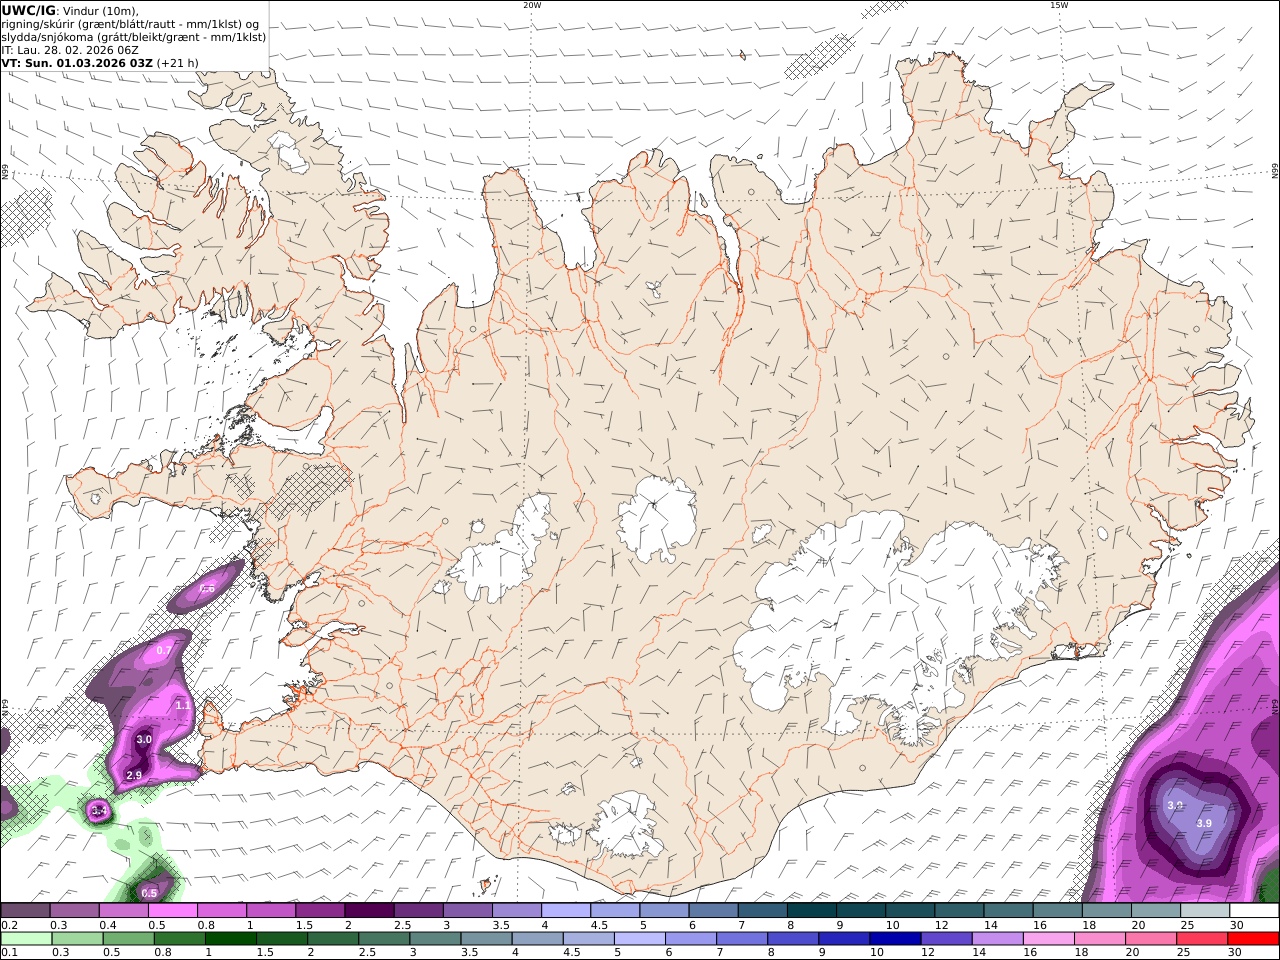
Task: Click the 20W longitude label
Action: click(x=532, y=5)
